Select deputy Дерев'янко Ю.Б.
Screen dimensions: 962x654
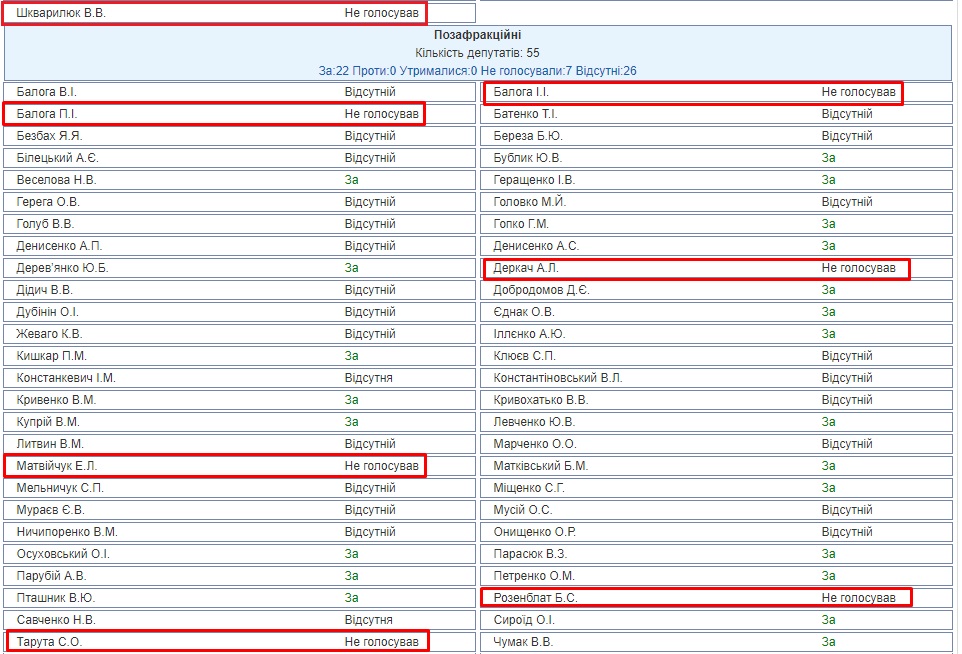62,268
